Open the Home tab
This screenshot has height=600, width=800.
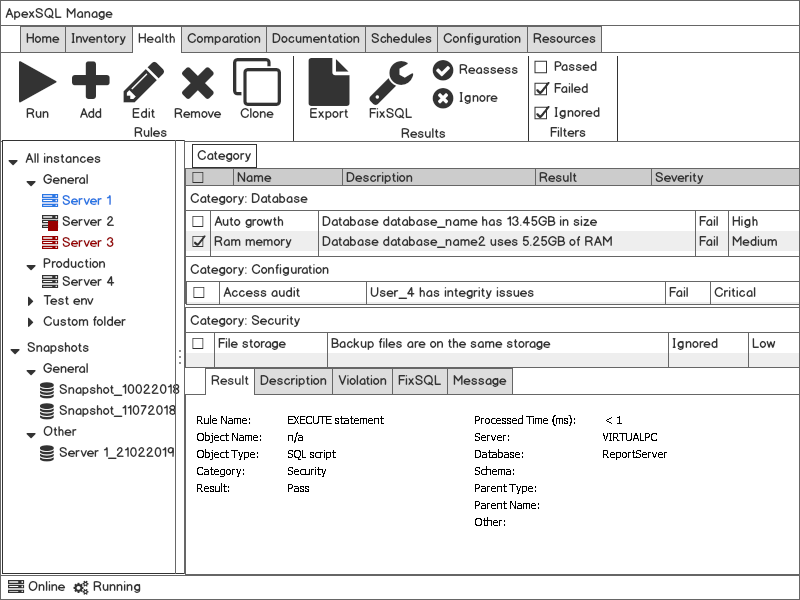point(42,39)
